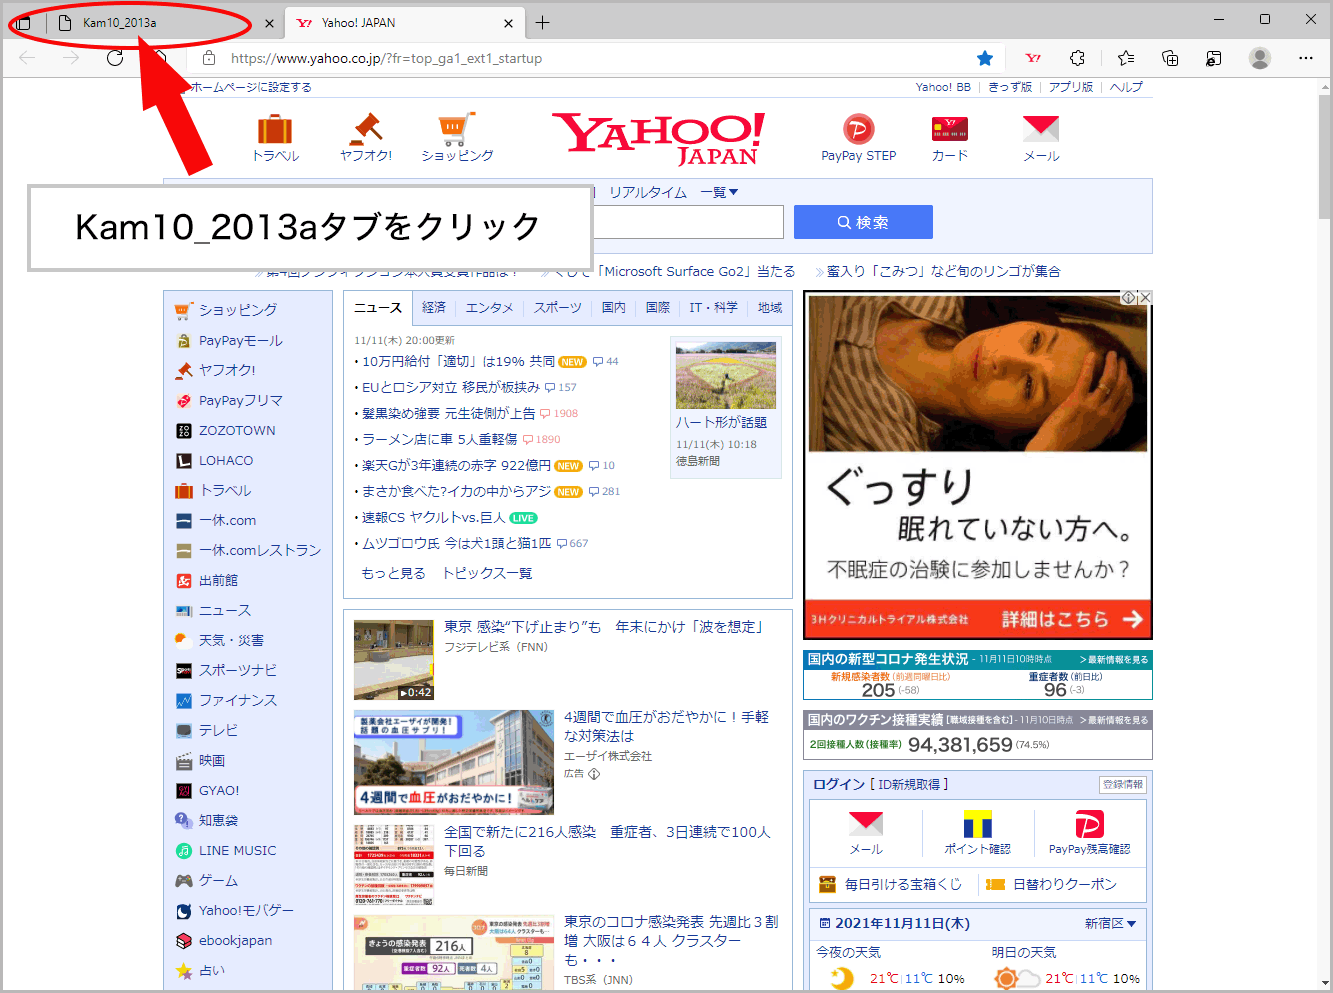Click the page's vertical scrollbar thumb
Screen dimensions: 1333x993
click(1324, 157)
